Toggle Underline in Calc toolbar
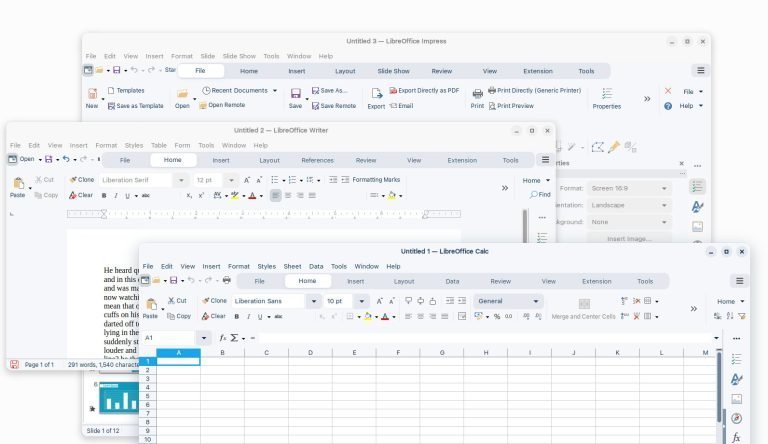 pyautogui.click(x=260, y=317)
